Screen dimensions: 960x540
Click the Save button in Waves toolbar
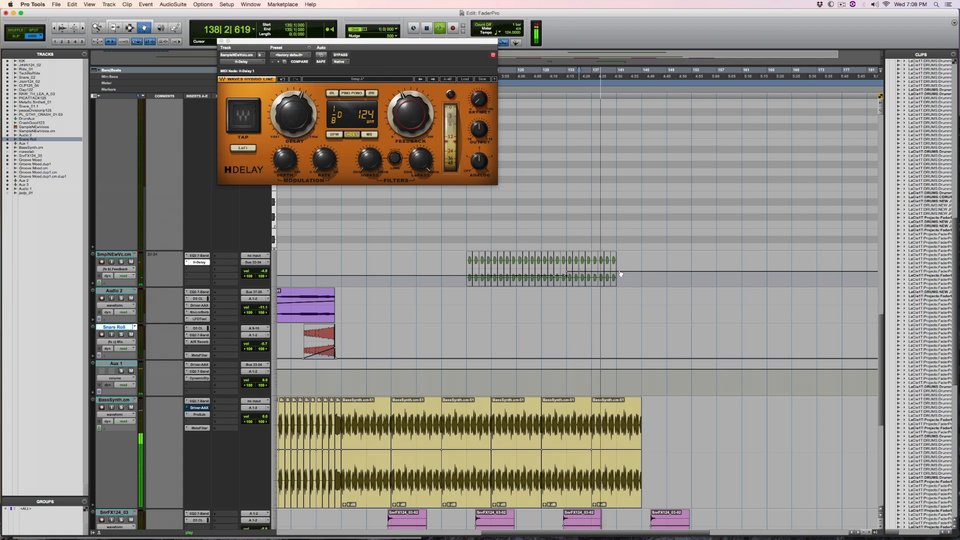482,79
